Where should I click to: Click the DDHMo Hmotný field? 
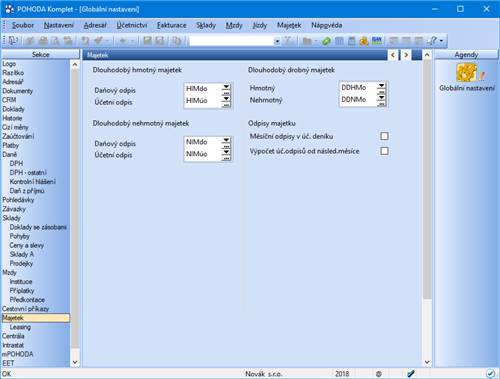point(358,87)
